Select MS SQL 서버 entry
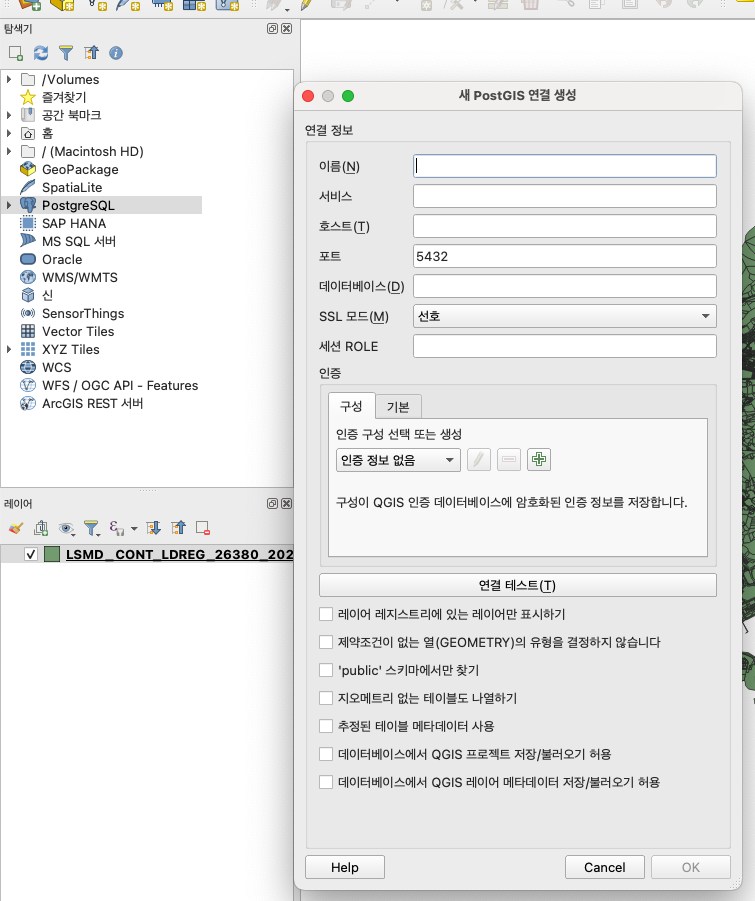The image size is (755, 901). 79,241
